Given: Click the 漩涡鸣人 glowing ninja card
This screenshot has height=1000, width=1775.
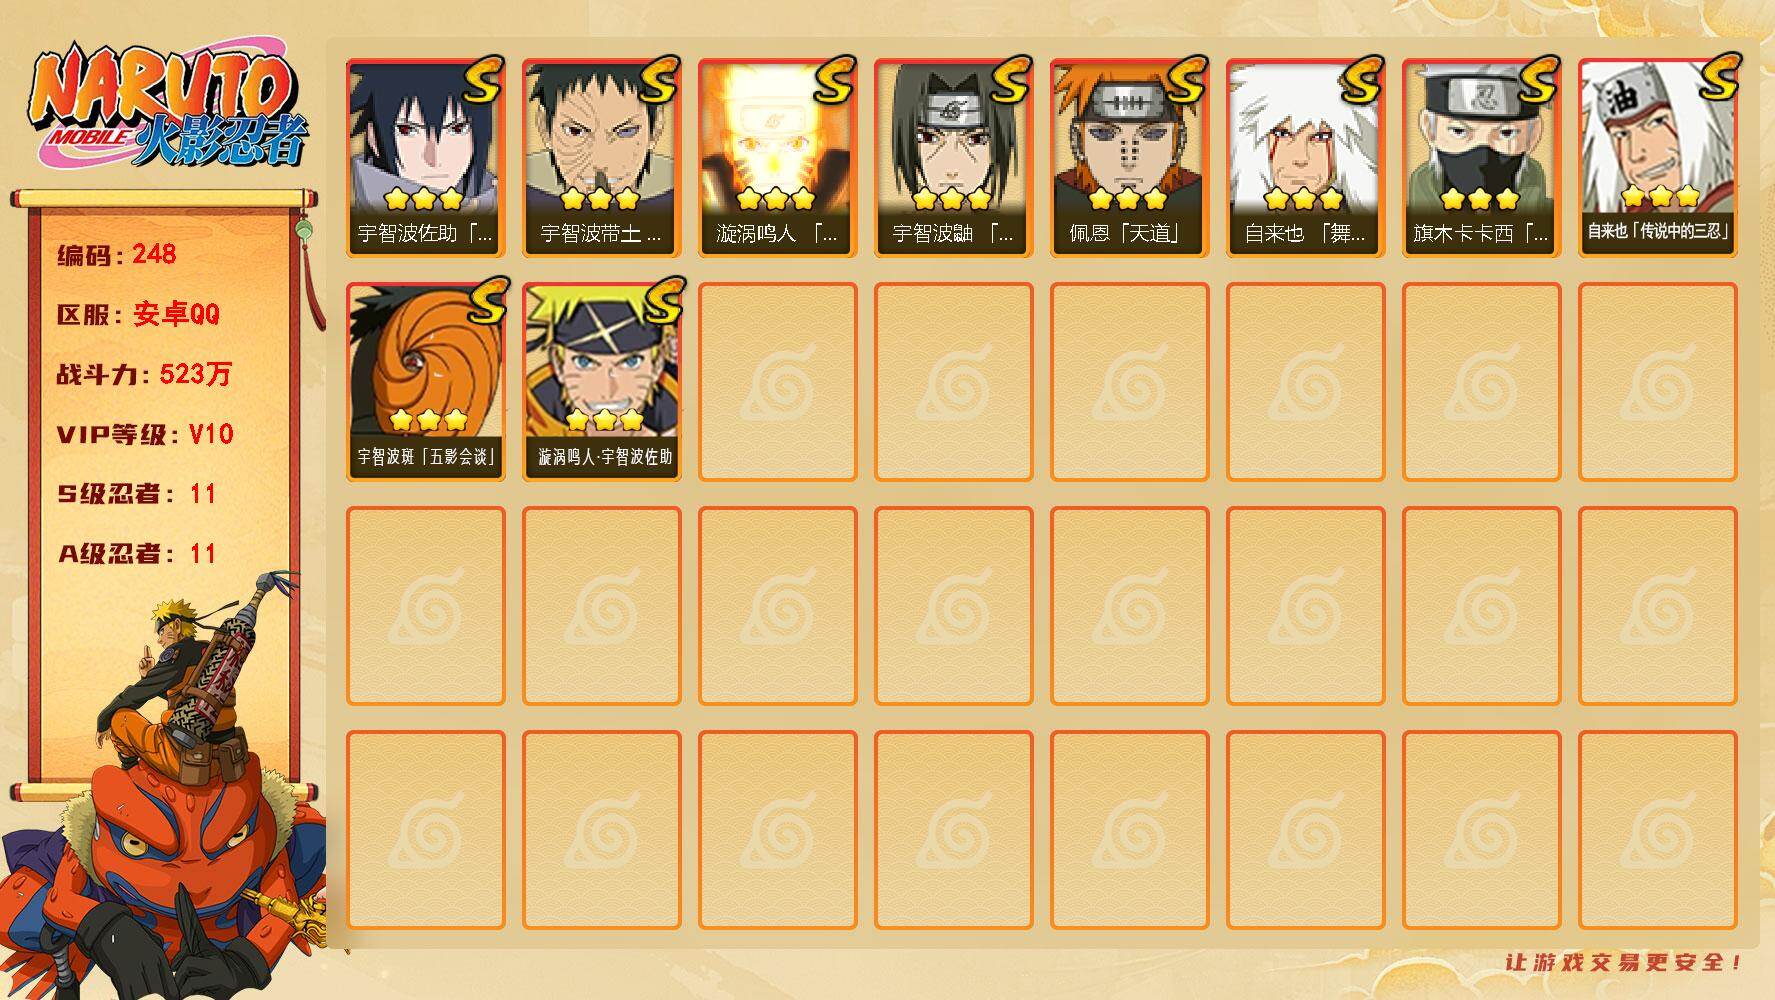Looking at the screenshot, I should (778, 158).
